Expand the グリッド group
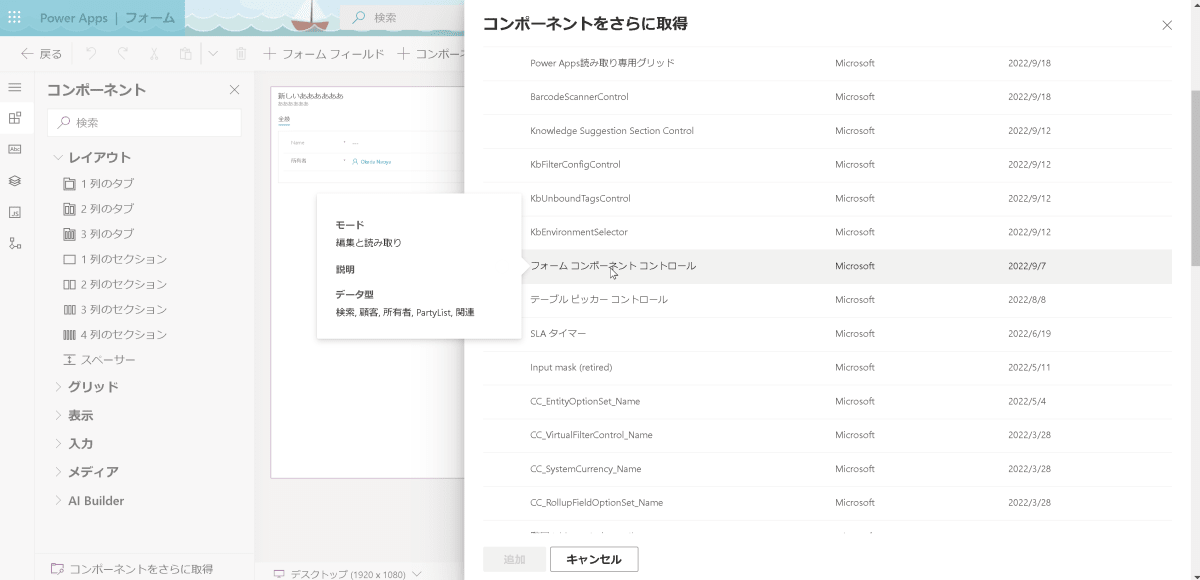The width and height of the screenshot is (1200, 580). click(86, 387)
